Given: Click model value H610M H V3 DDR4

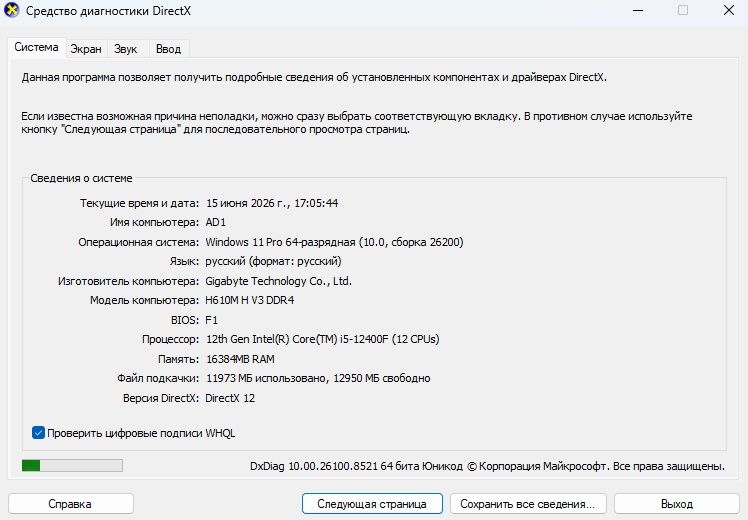Looking at the screenshot, I should pyautogui.click(x=249, y=301).
